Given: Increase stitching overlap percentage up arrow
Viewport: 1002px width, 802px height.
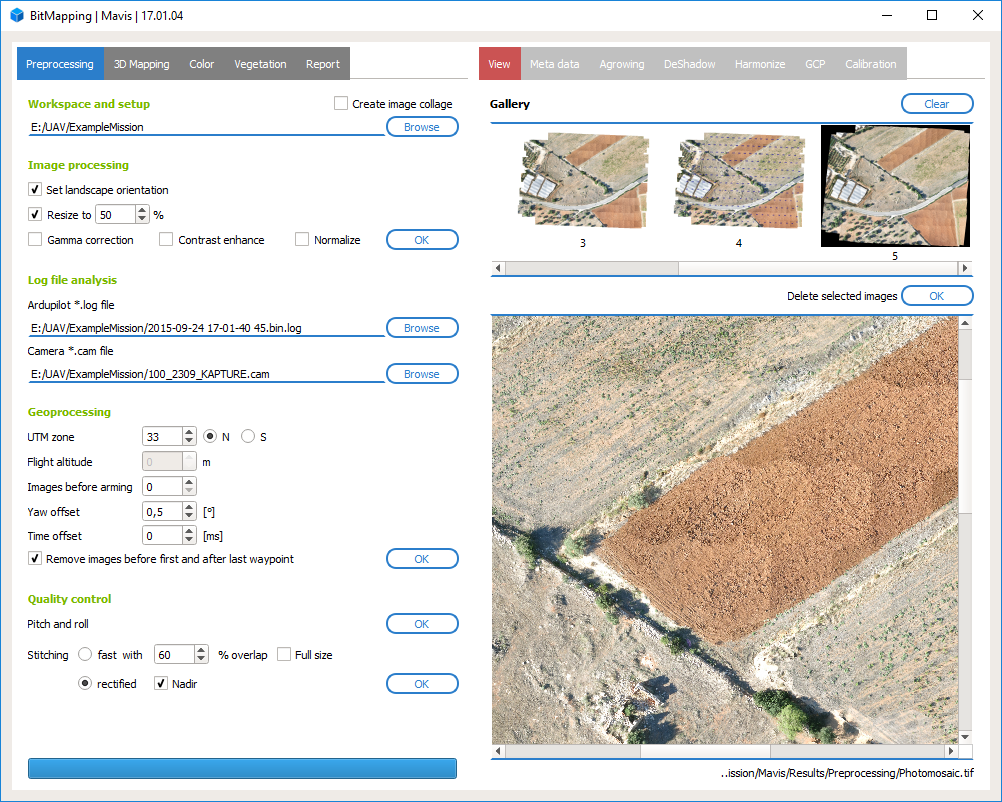Looking at the screenshot, I should pyautogui.click(x=201, y=650).
